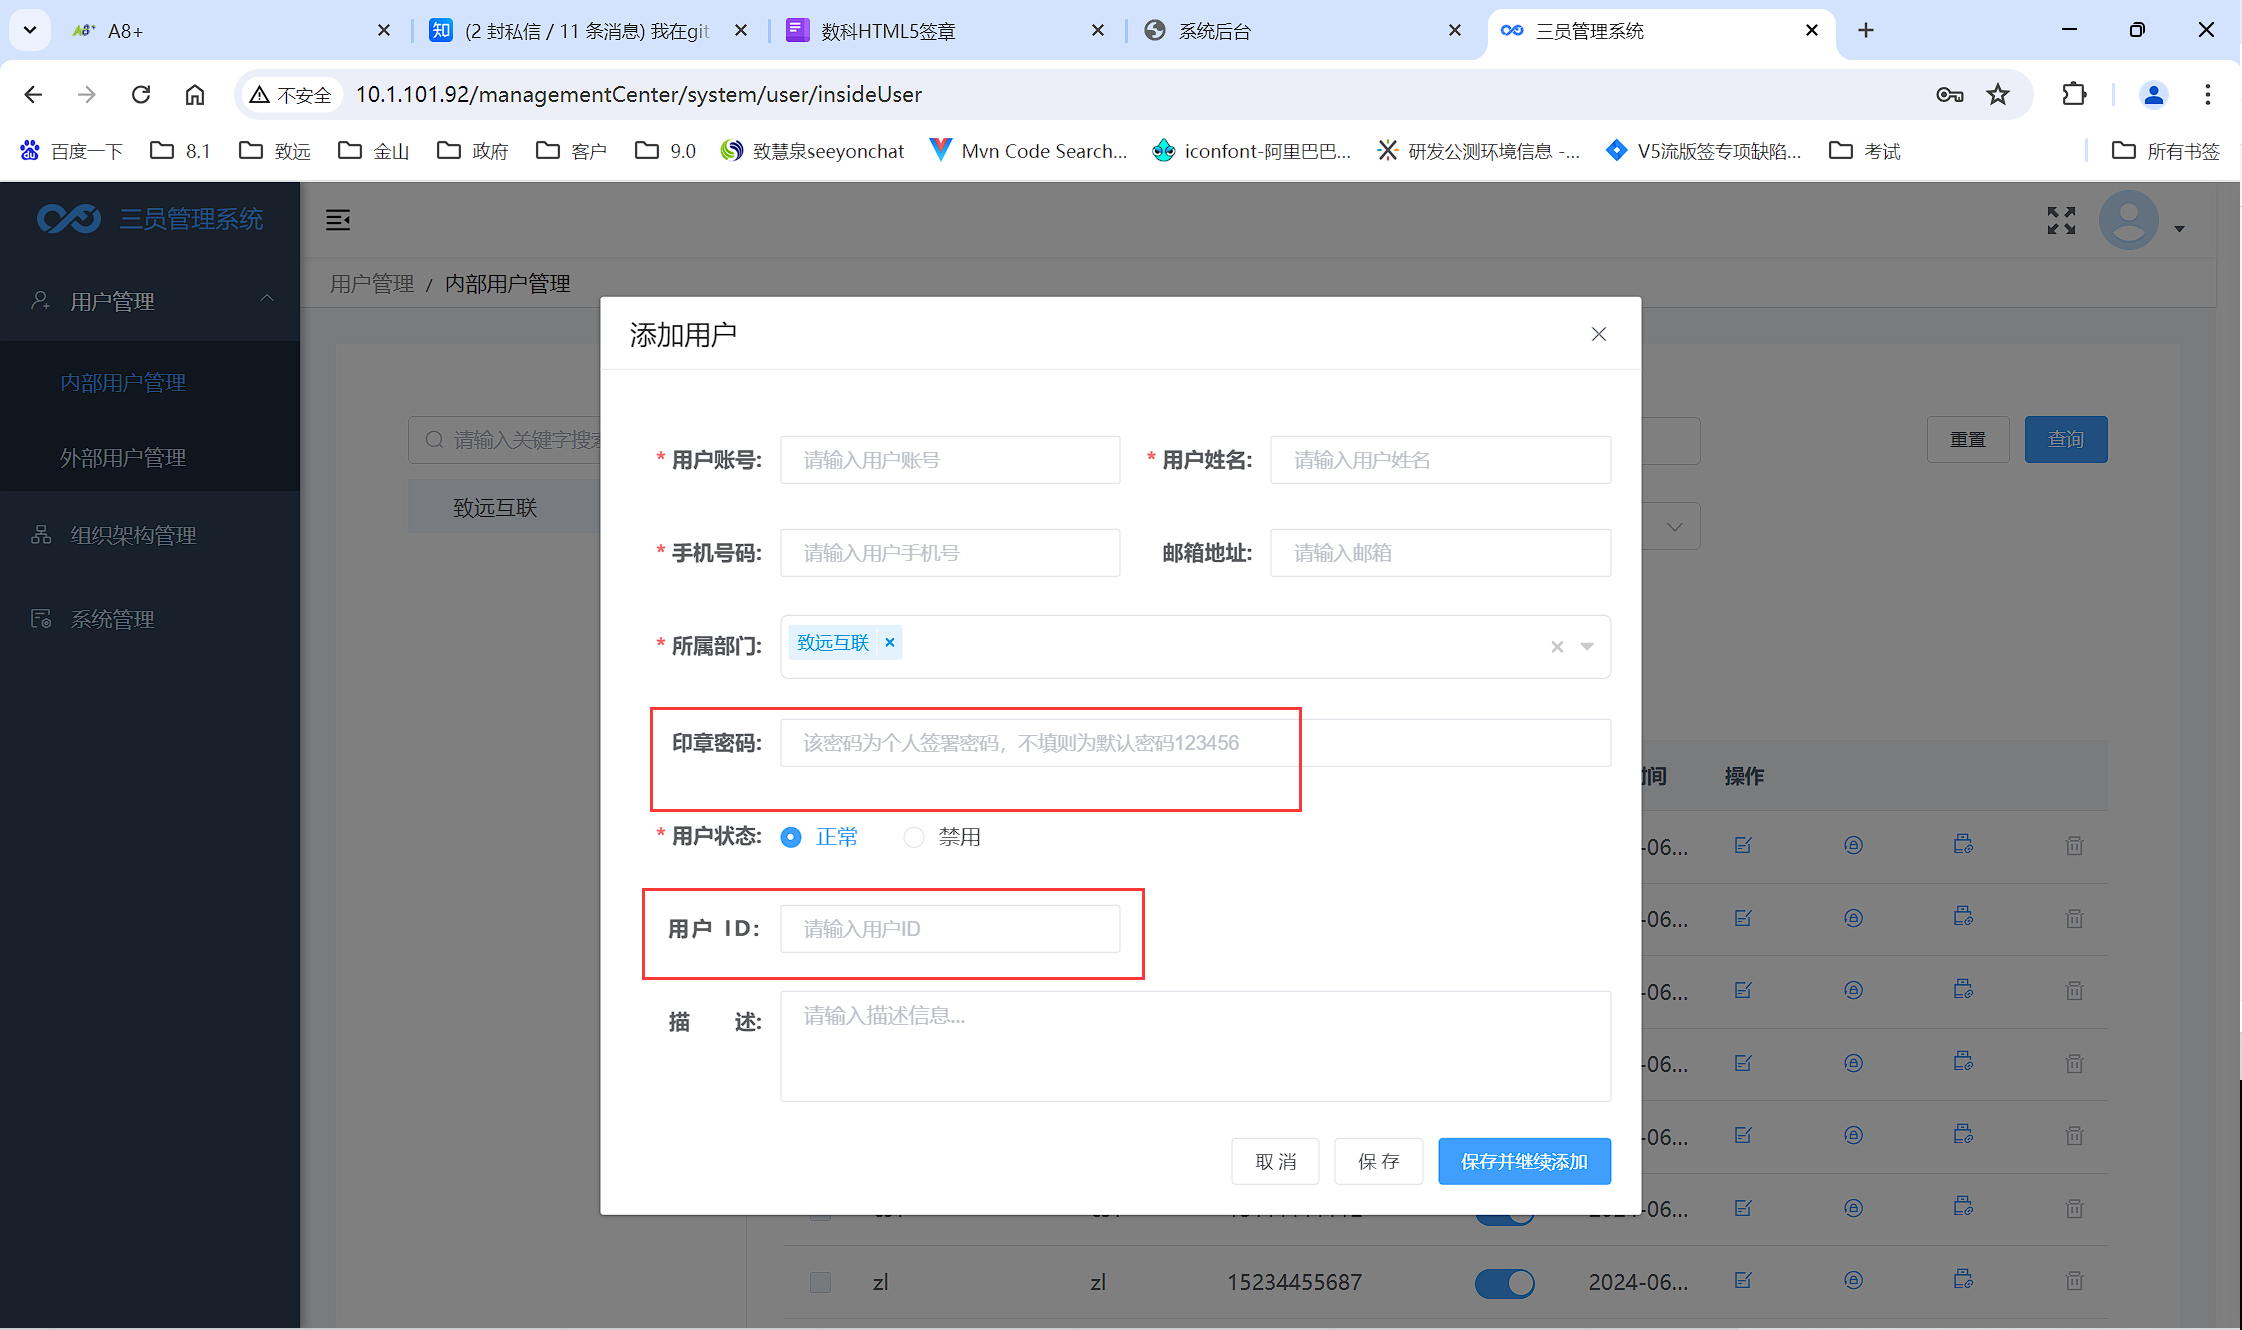Viewport: 2242px width, 1330px height.
Task: Clear all selections in 所属部门 field
Action: (1557, 647)
